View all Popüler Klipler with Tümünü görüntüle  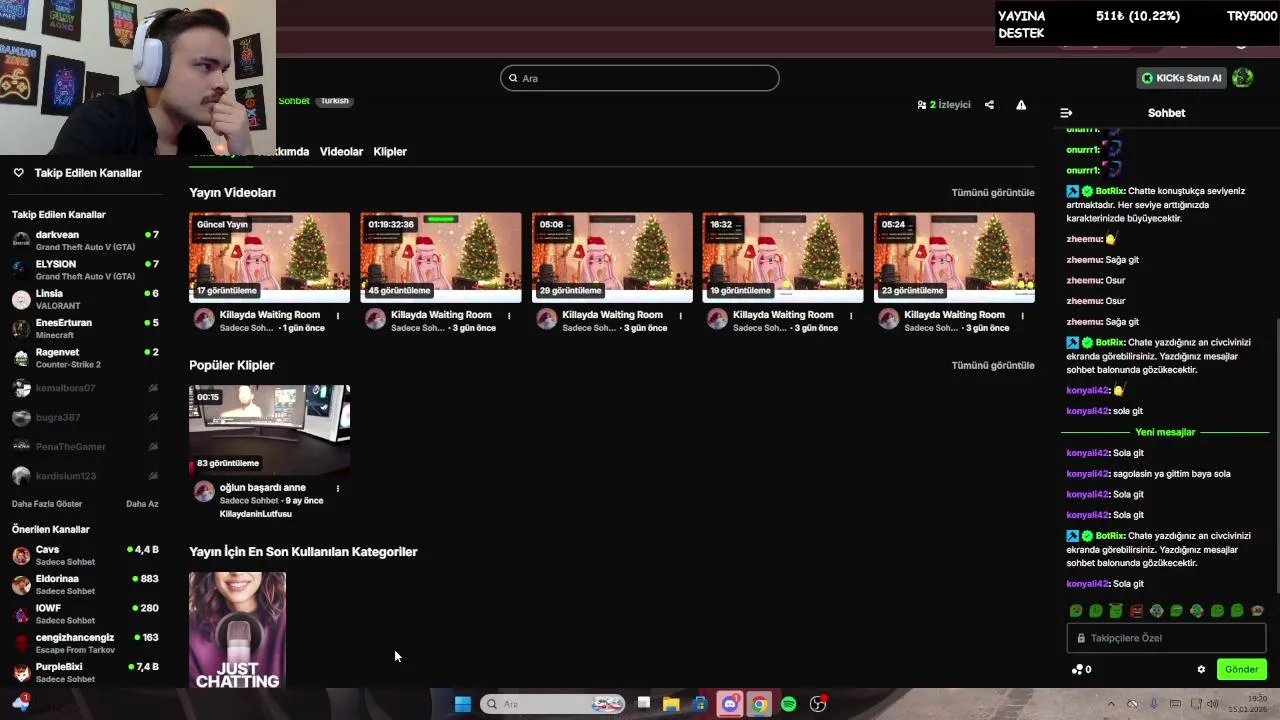pos(993,365)
